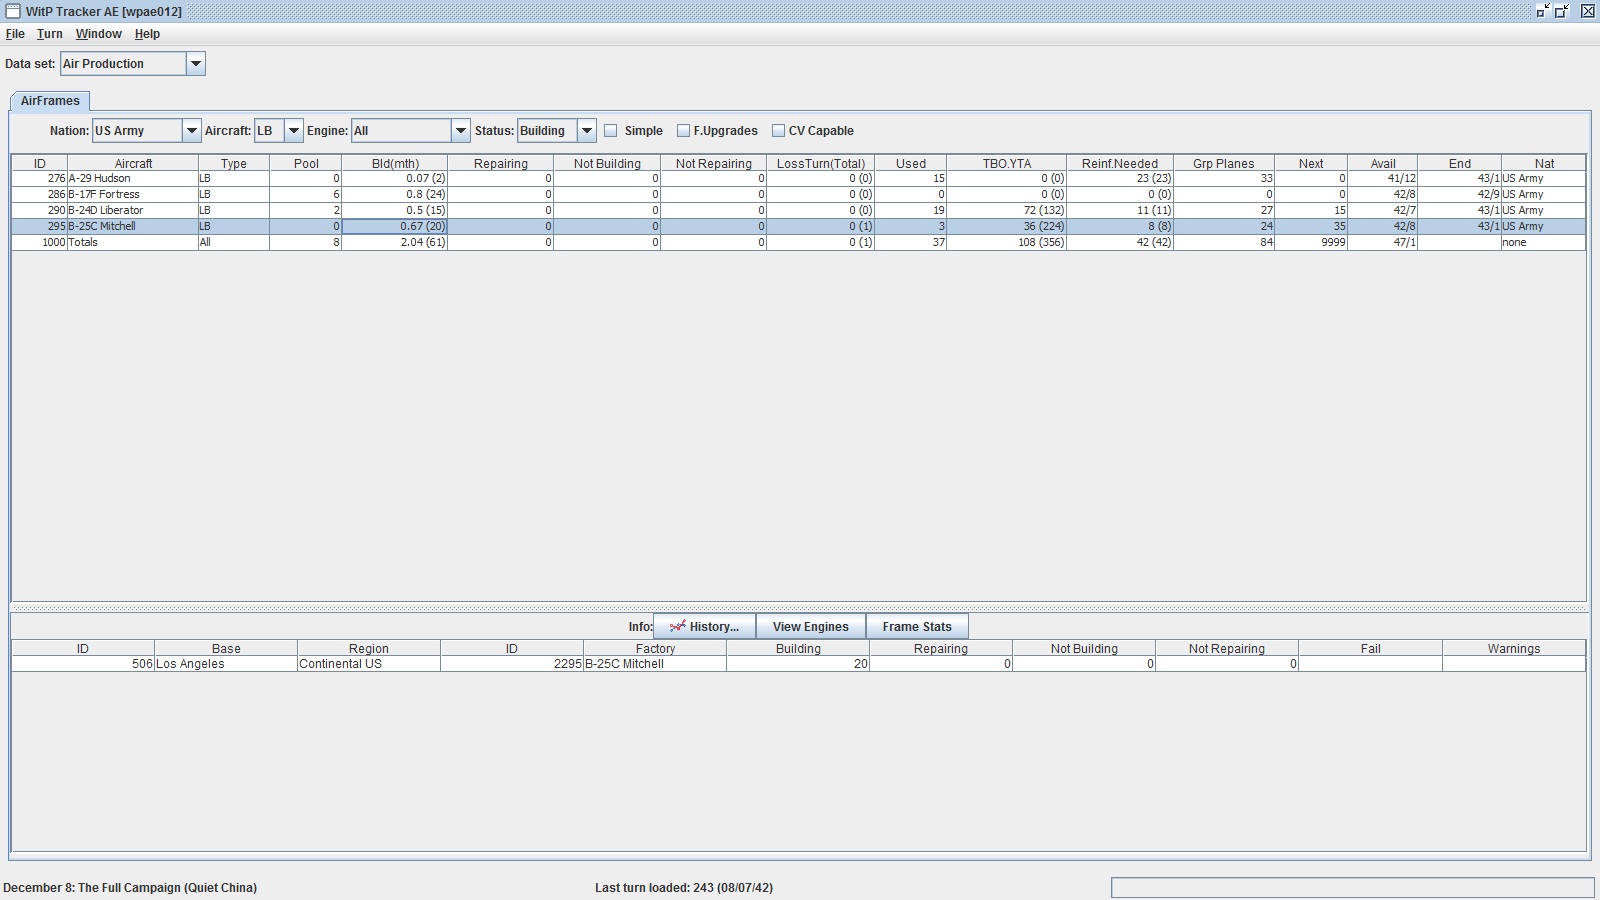Open the File menu
Screen dimensions: 1600x900
click(15, 34)
